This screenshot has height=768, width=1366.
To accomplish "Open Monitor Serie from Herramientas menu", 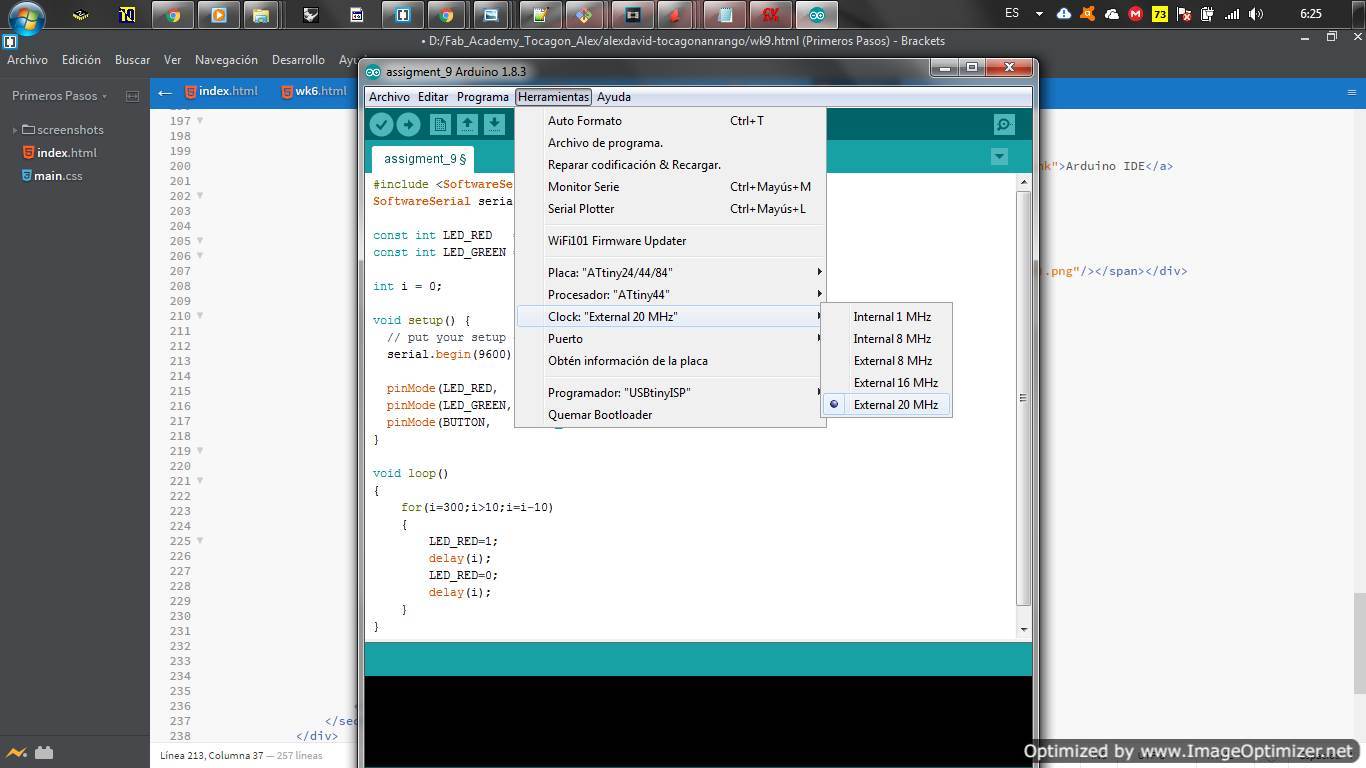I will coord(670,187).
